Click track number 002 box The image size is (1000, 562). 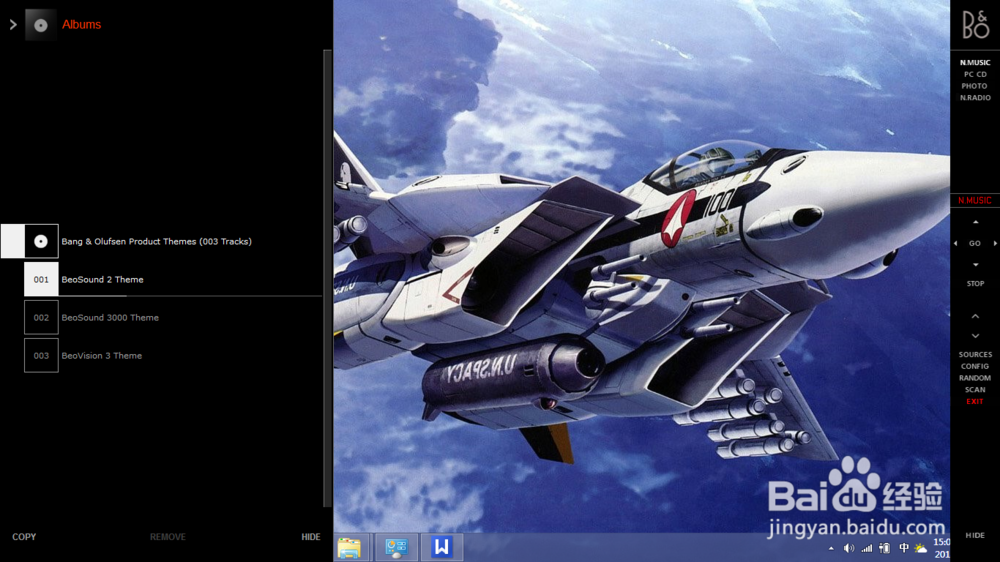coord(41,317)
